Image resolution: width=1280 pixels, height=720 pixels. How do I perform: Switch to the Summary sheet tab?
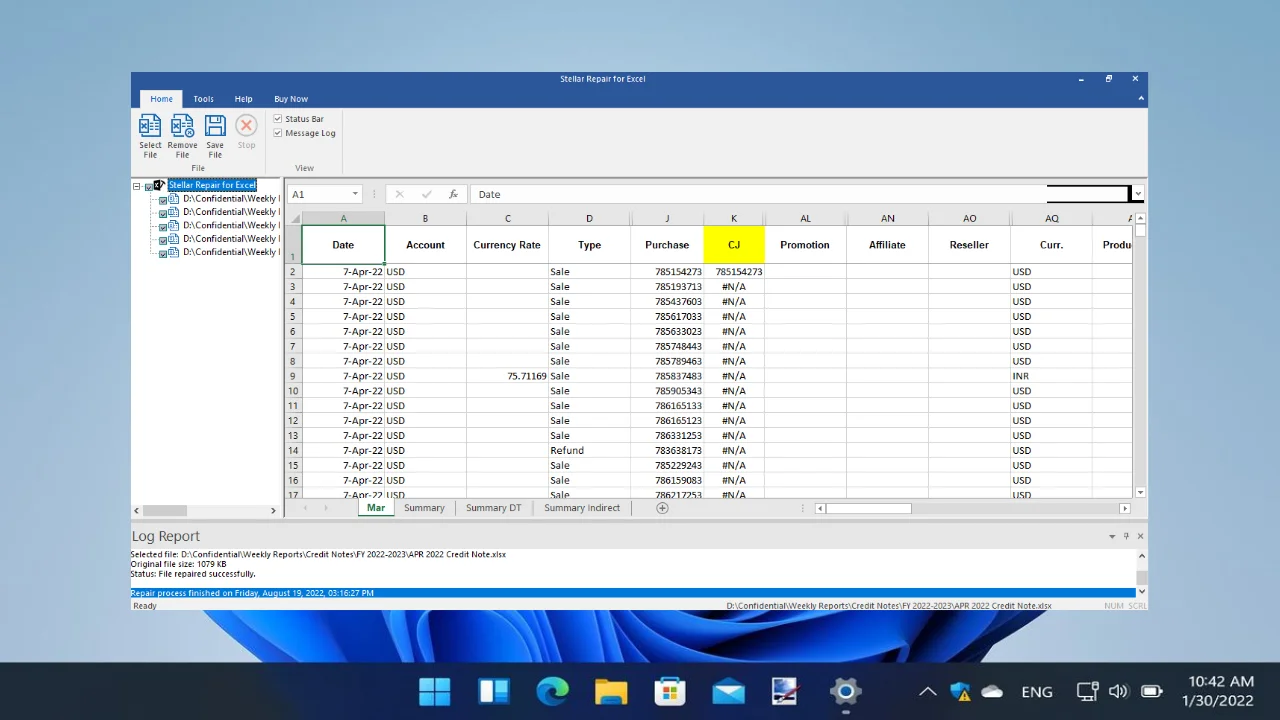tap(424, 508)
